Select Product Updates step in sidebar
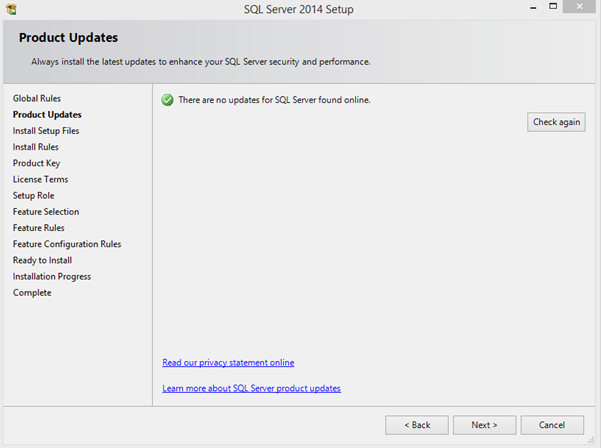The image size is (601, 448). [x=47, y=115]
